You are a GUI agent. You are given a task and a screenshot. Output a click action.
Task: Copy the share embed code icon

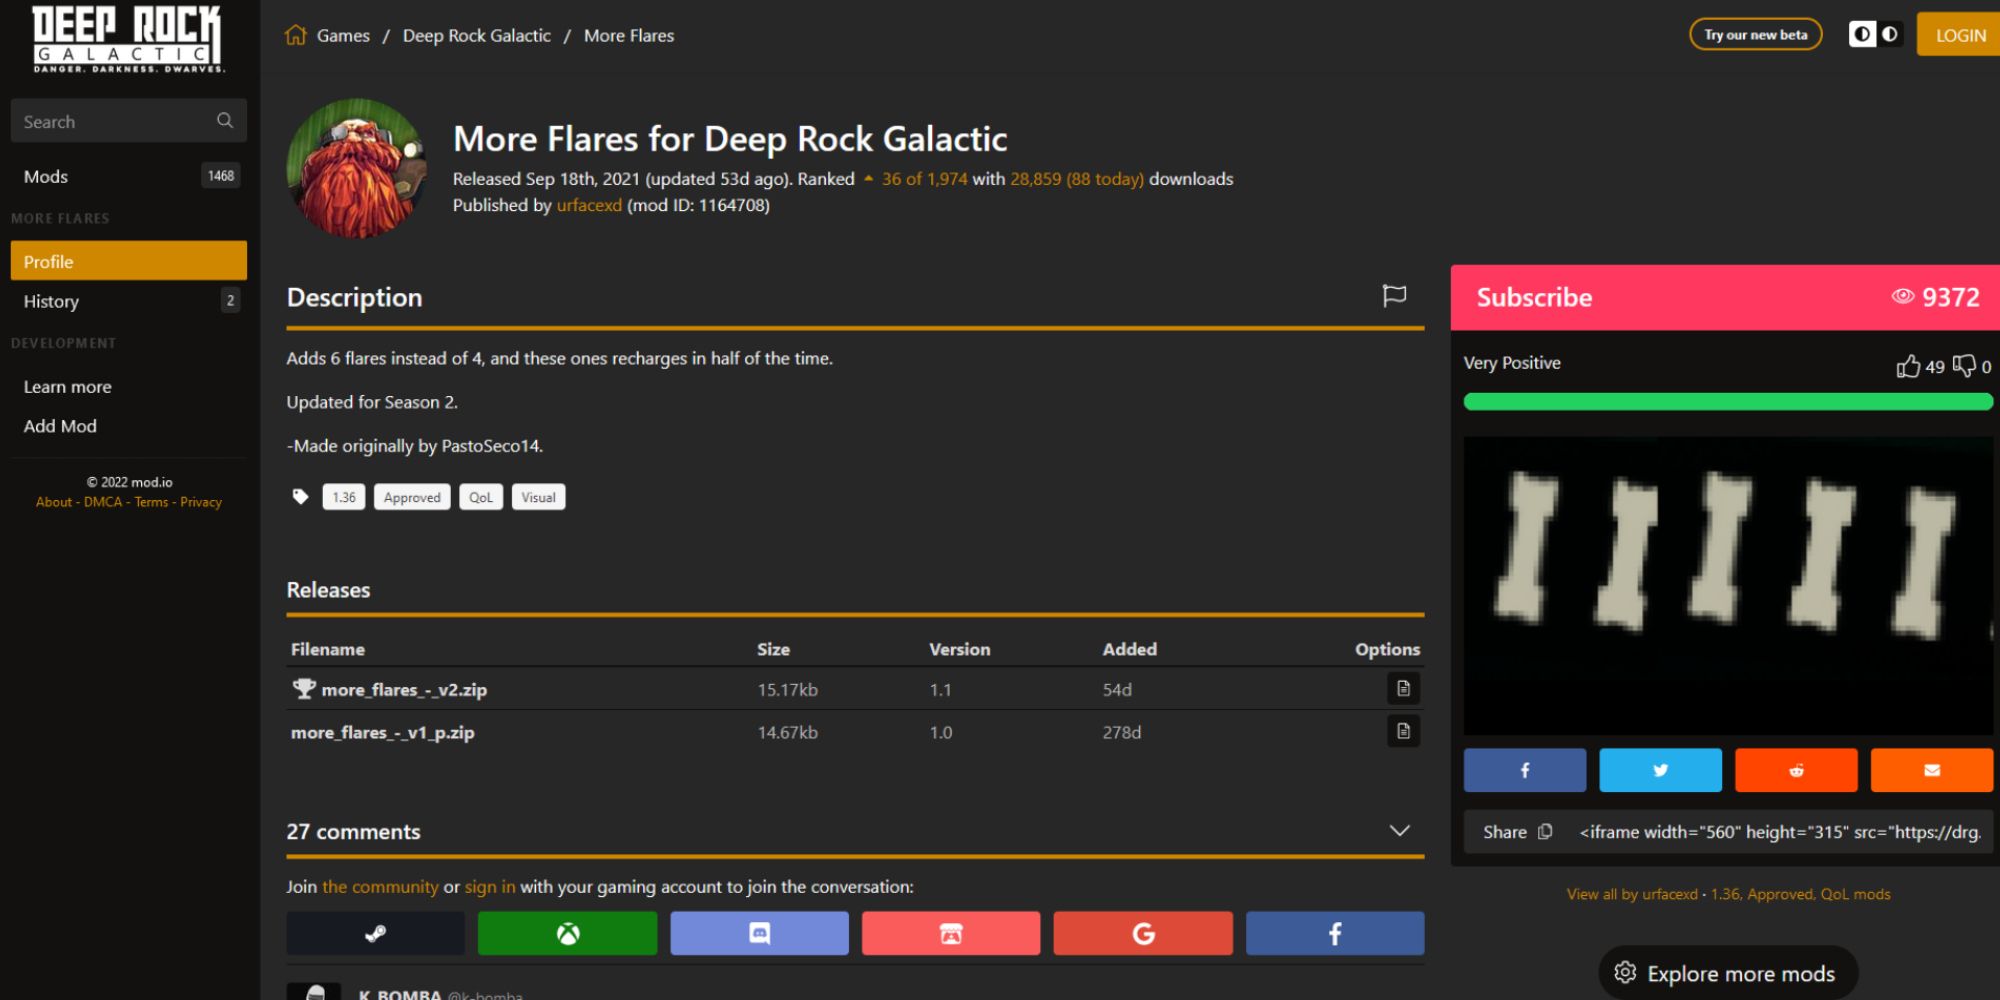click(x=1545, y=831)
